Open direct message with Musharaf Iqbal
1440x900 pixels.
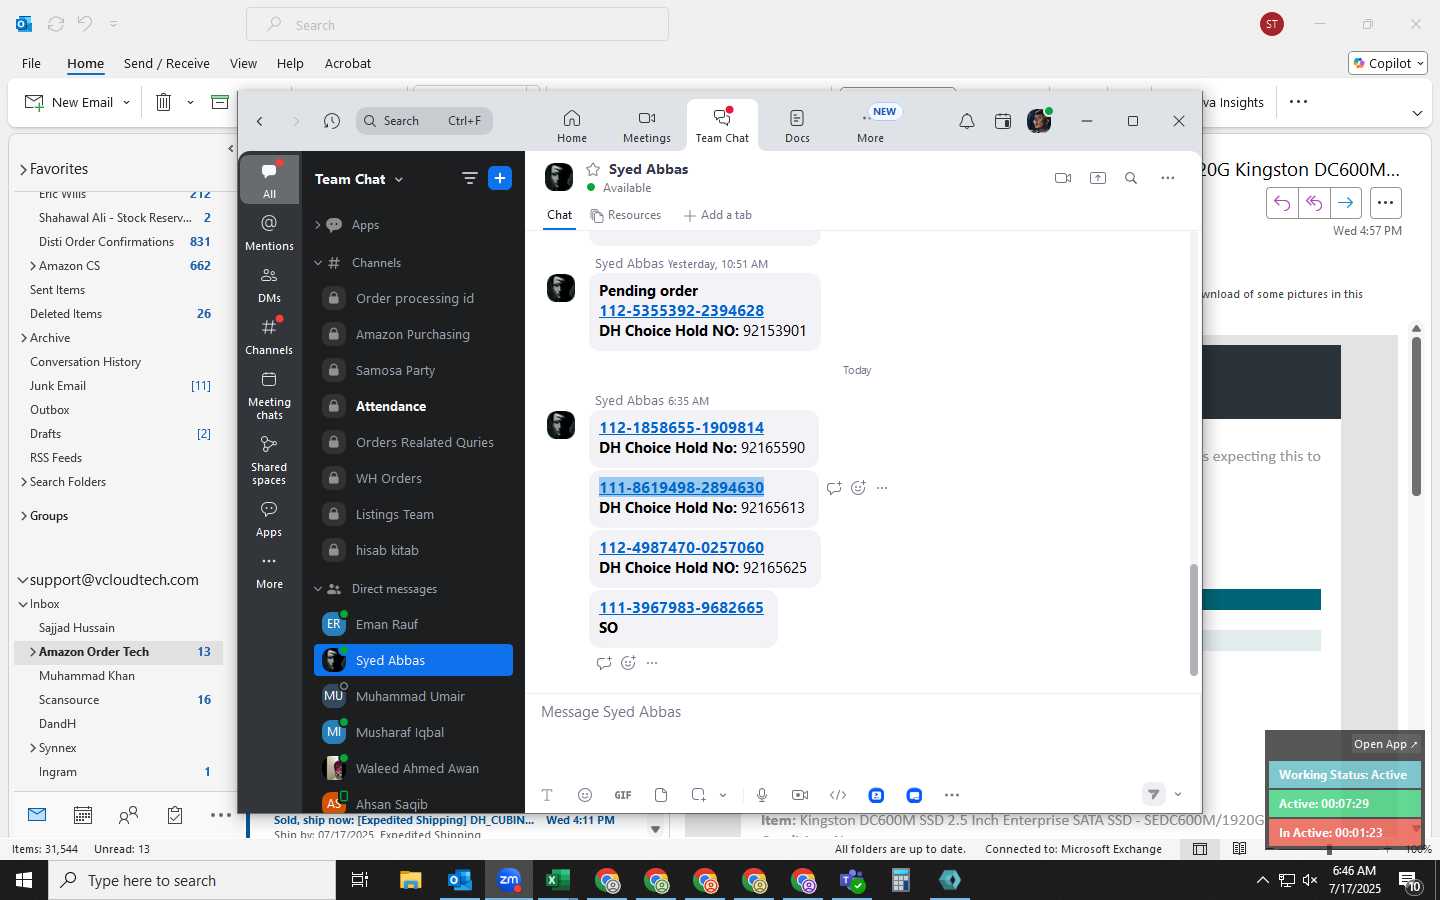413,732
